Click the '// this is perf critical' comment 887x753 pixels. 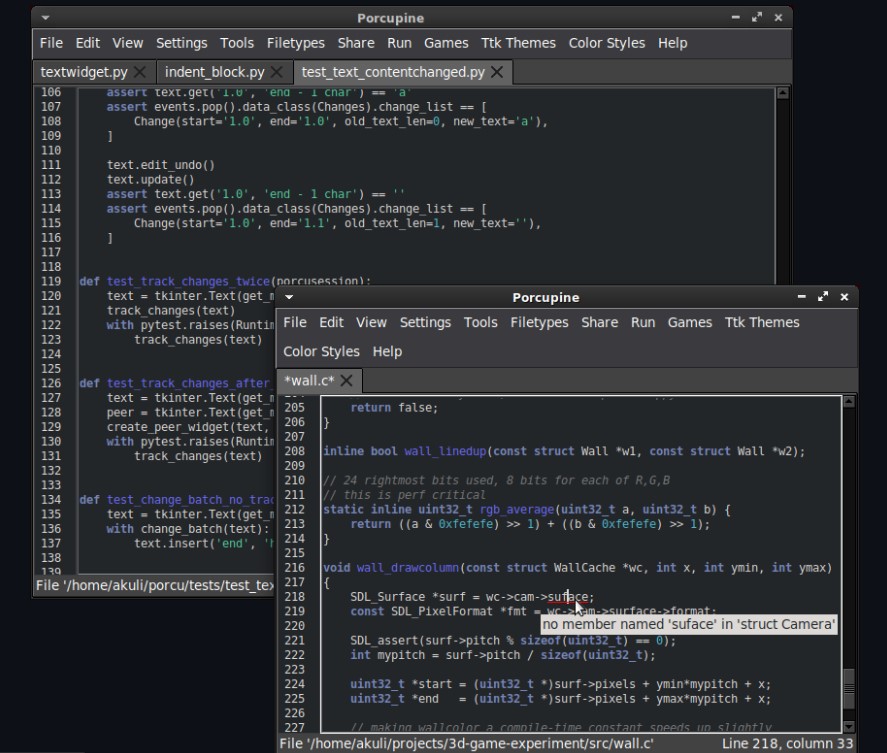[404, 495]
